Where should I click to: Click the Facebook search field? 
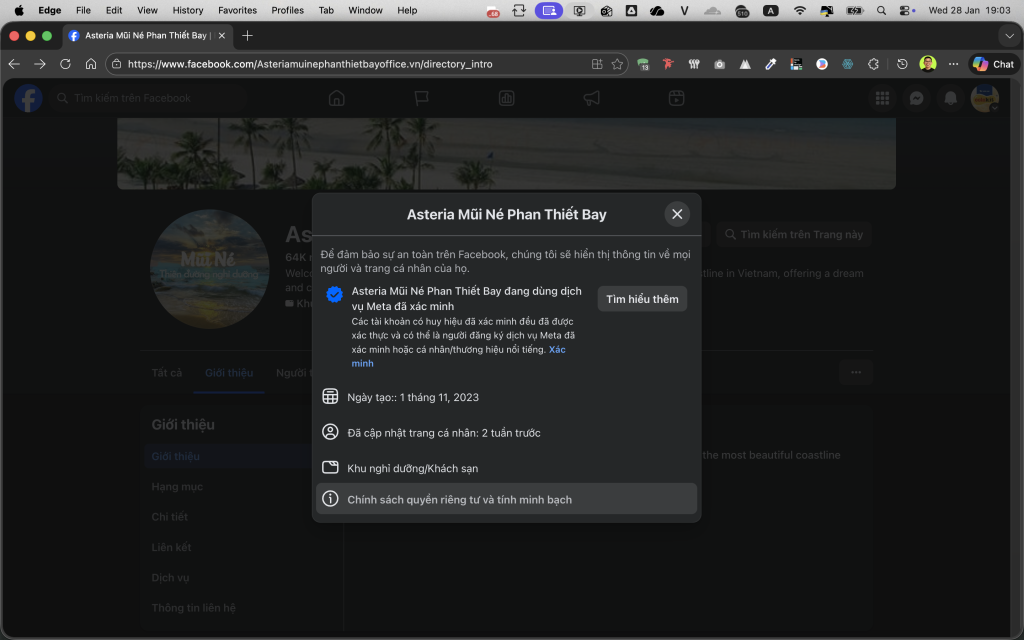click(x=132, y=98)
